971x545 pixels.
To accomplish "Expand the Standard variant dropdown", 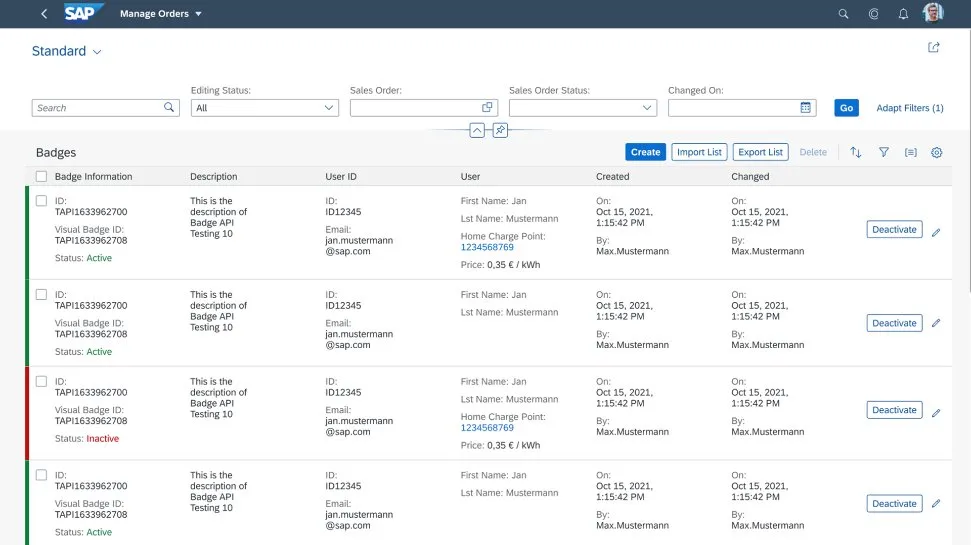I will [x=97, y=52].
